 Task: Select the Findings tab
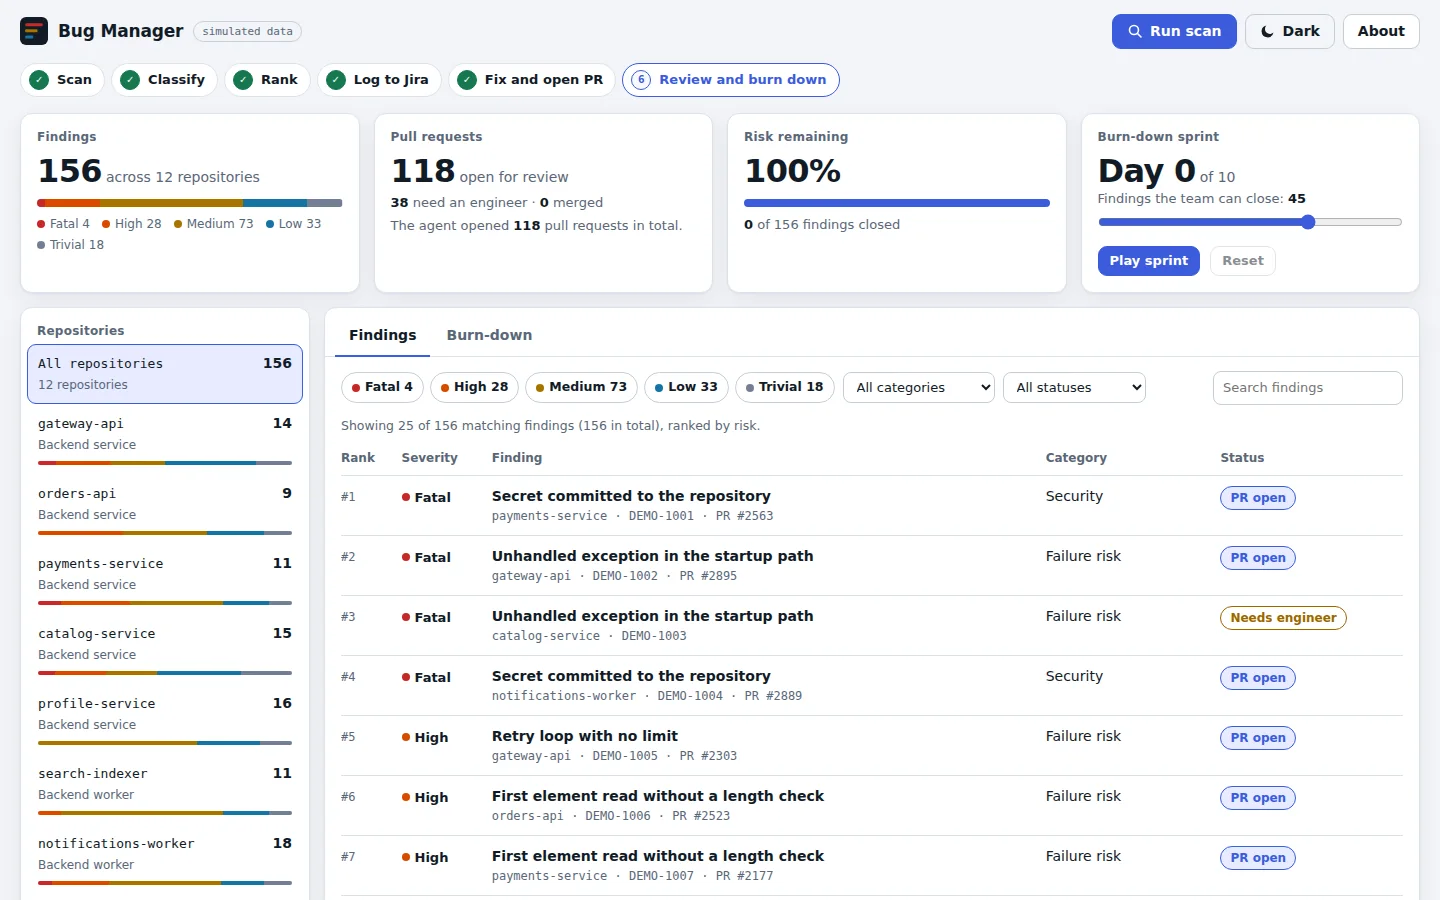tap(382, 335)
